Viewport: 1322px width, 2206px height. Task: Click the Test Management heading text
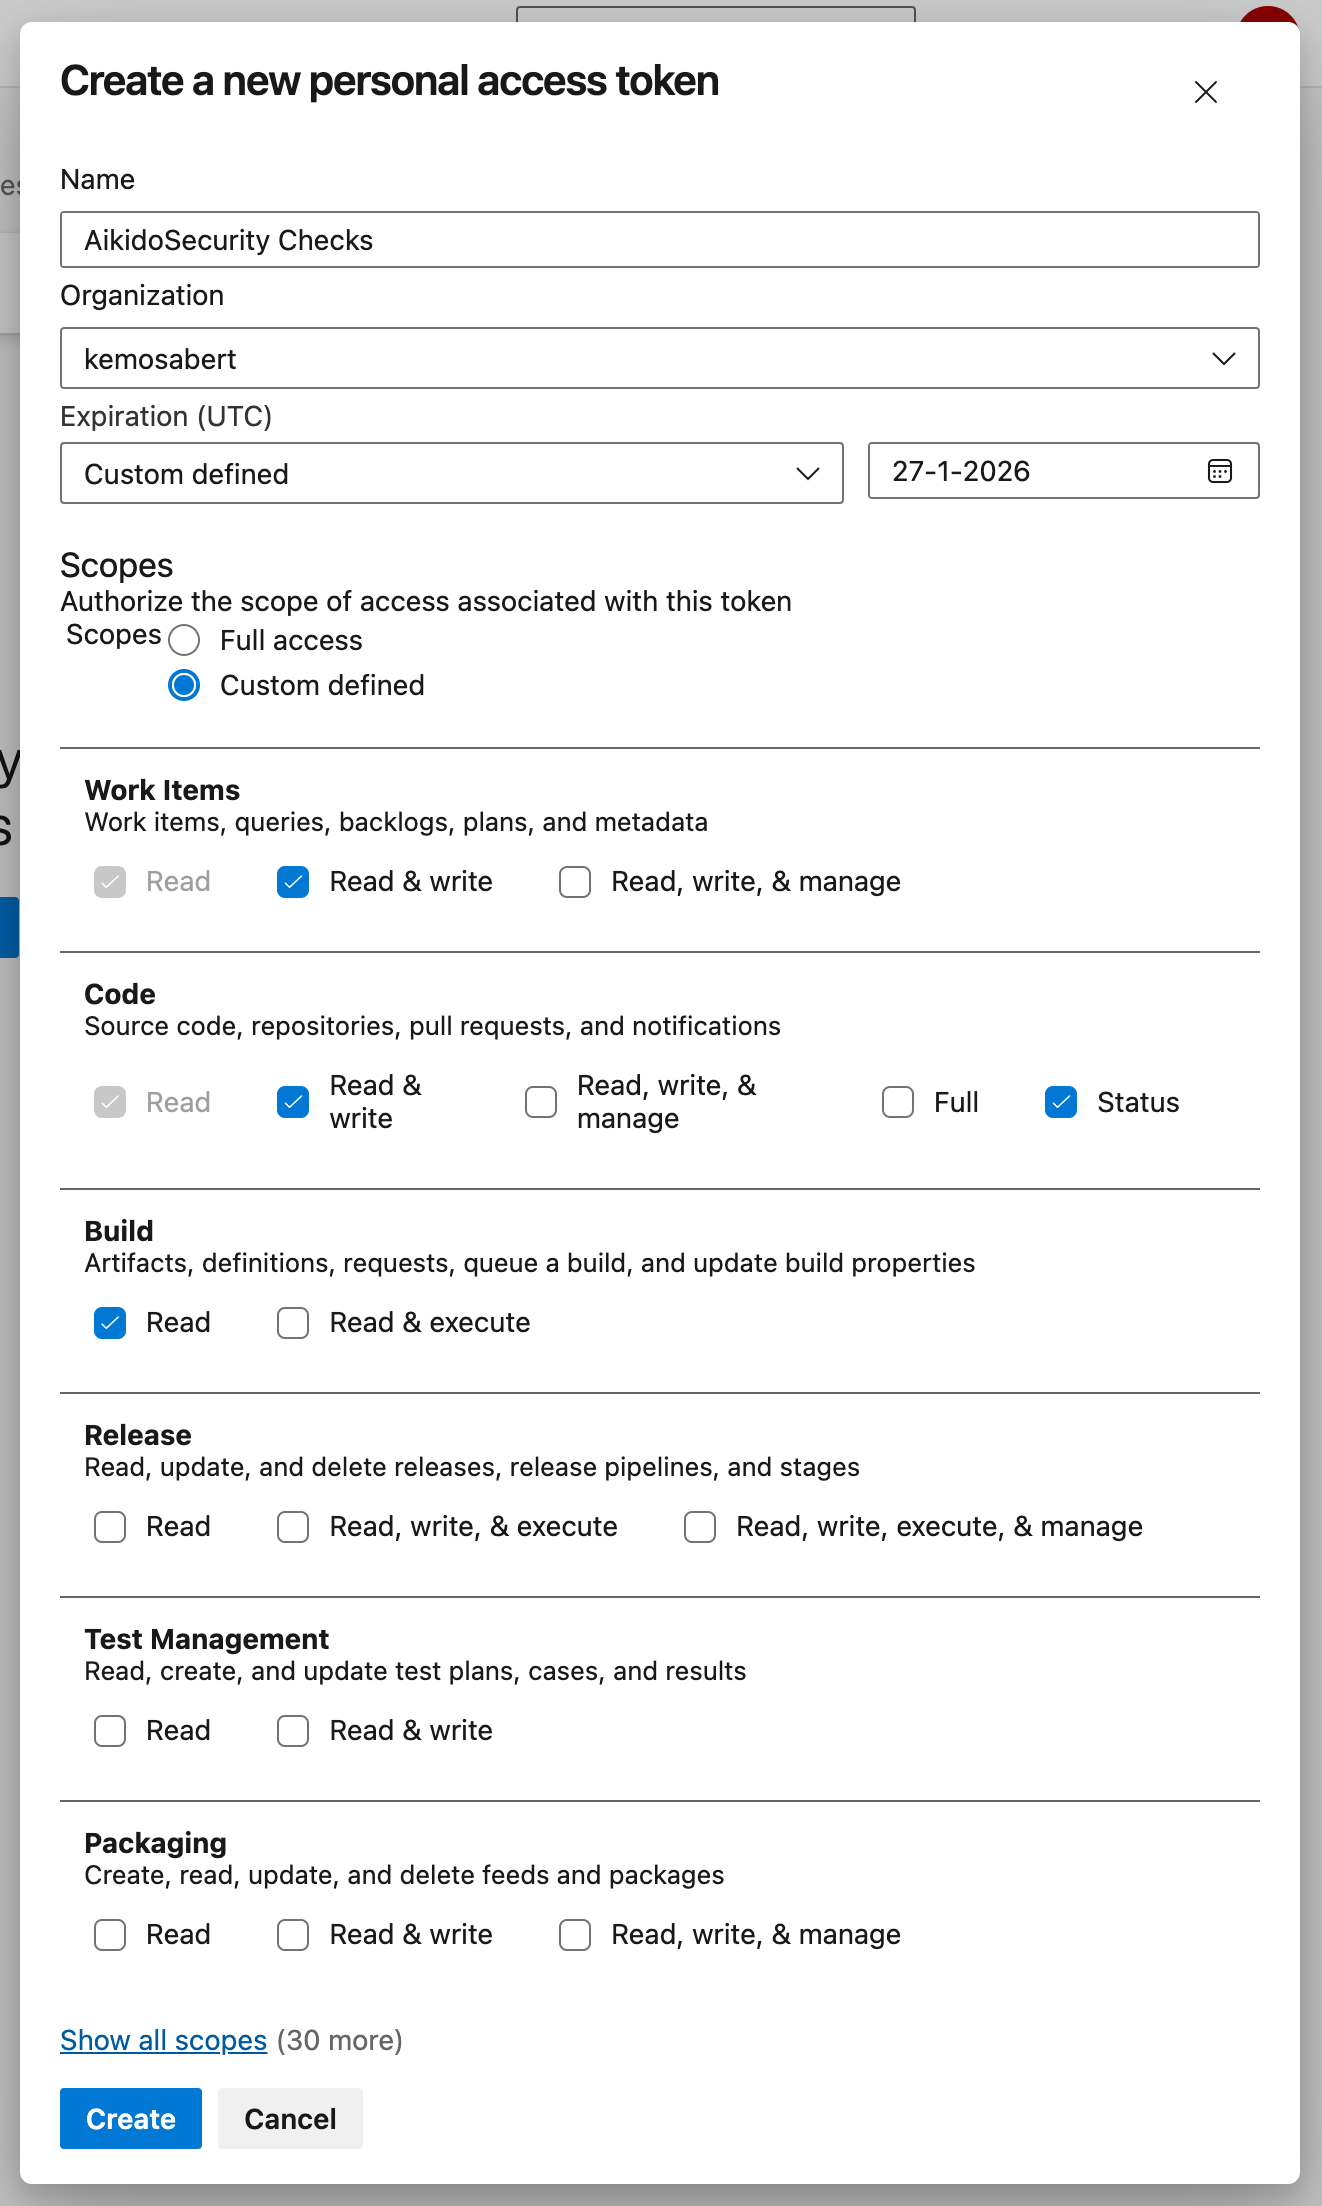[207, 1639]
